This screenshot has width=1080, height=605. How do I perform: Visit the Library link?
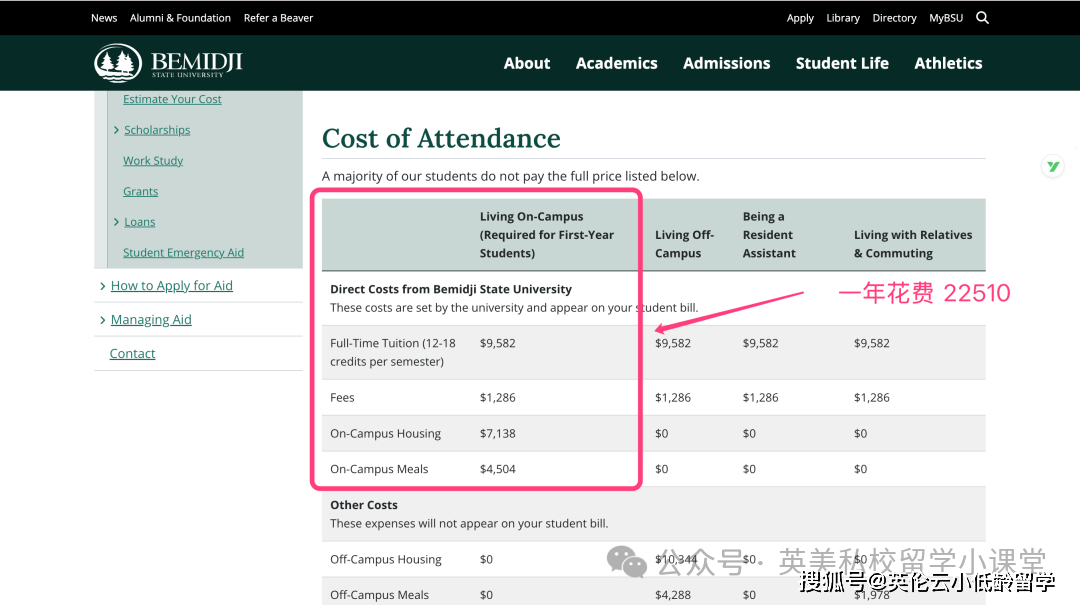click(x=843, y=18)
